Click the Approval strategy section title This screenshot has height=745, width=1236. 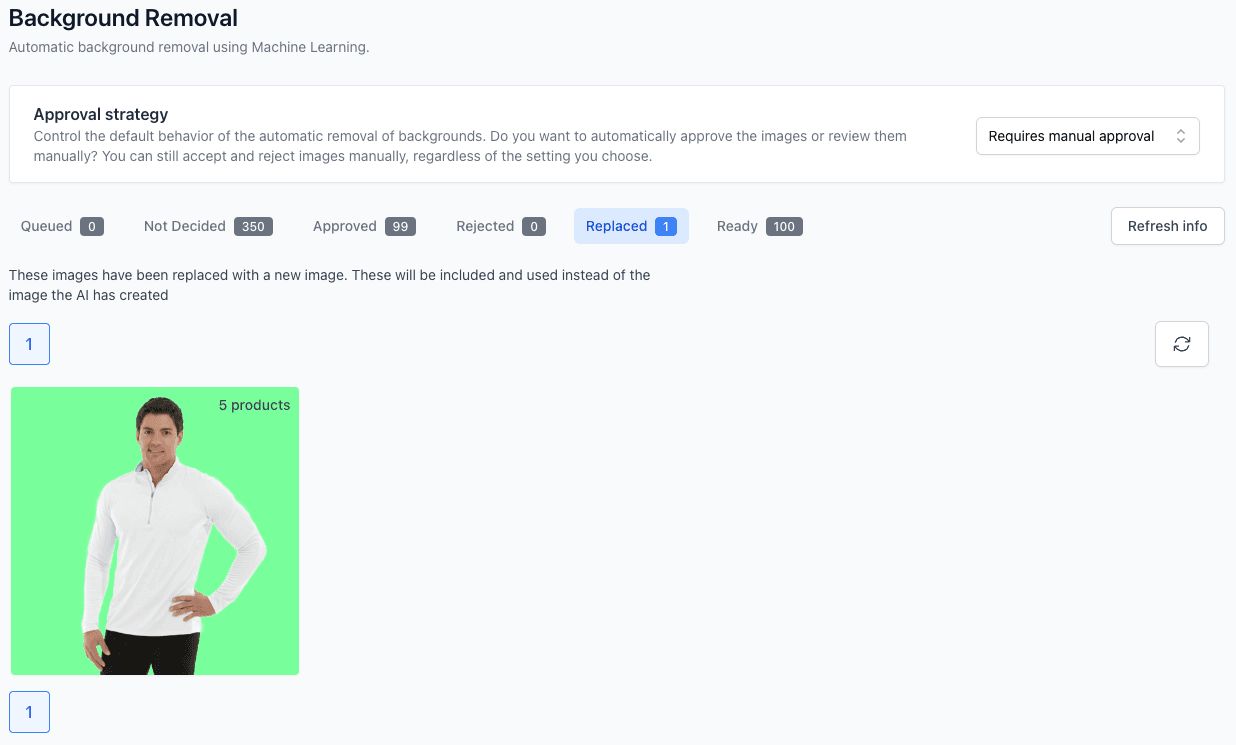coord(101,114)
